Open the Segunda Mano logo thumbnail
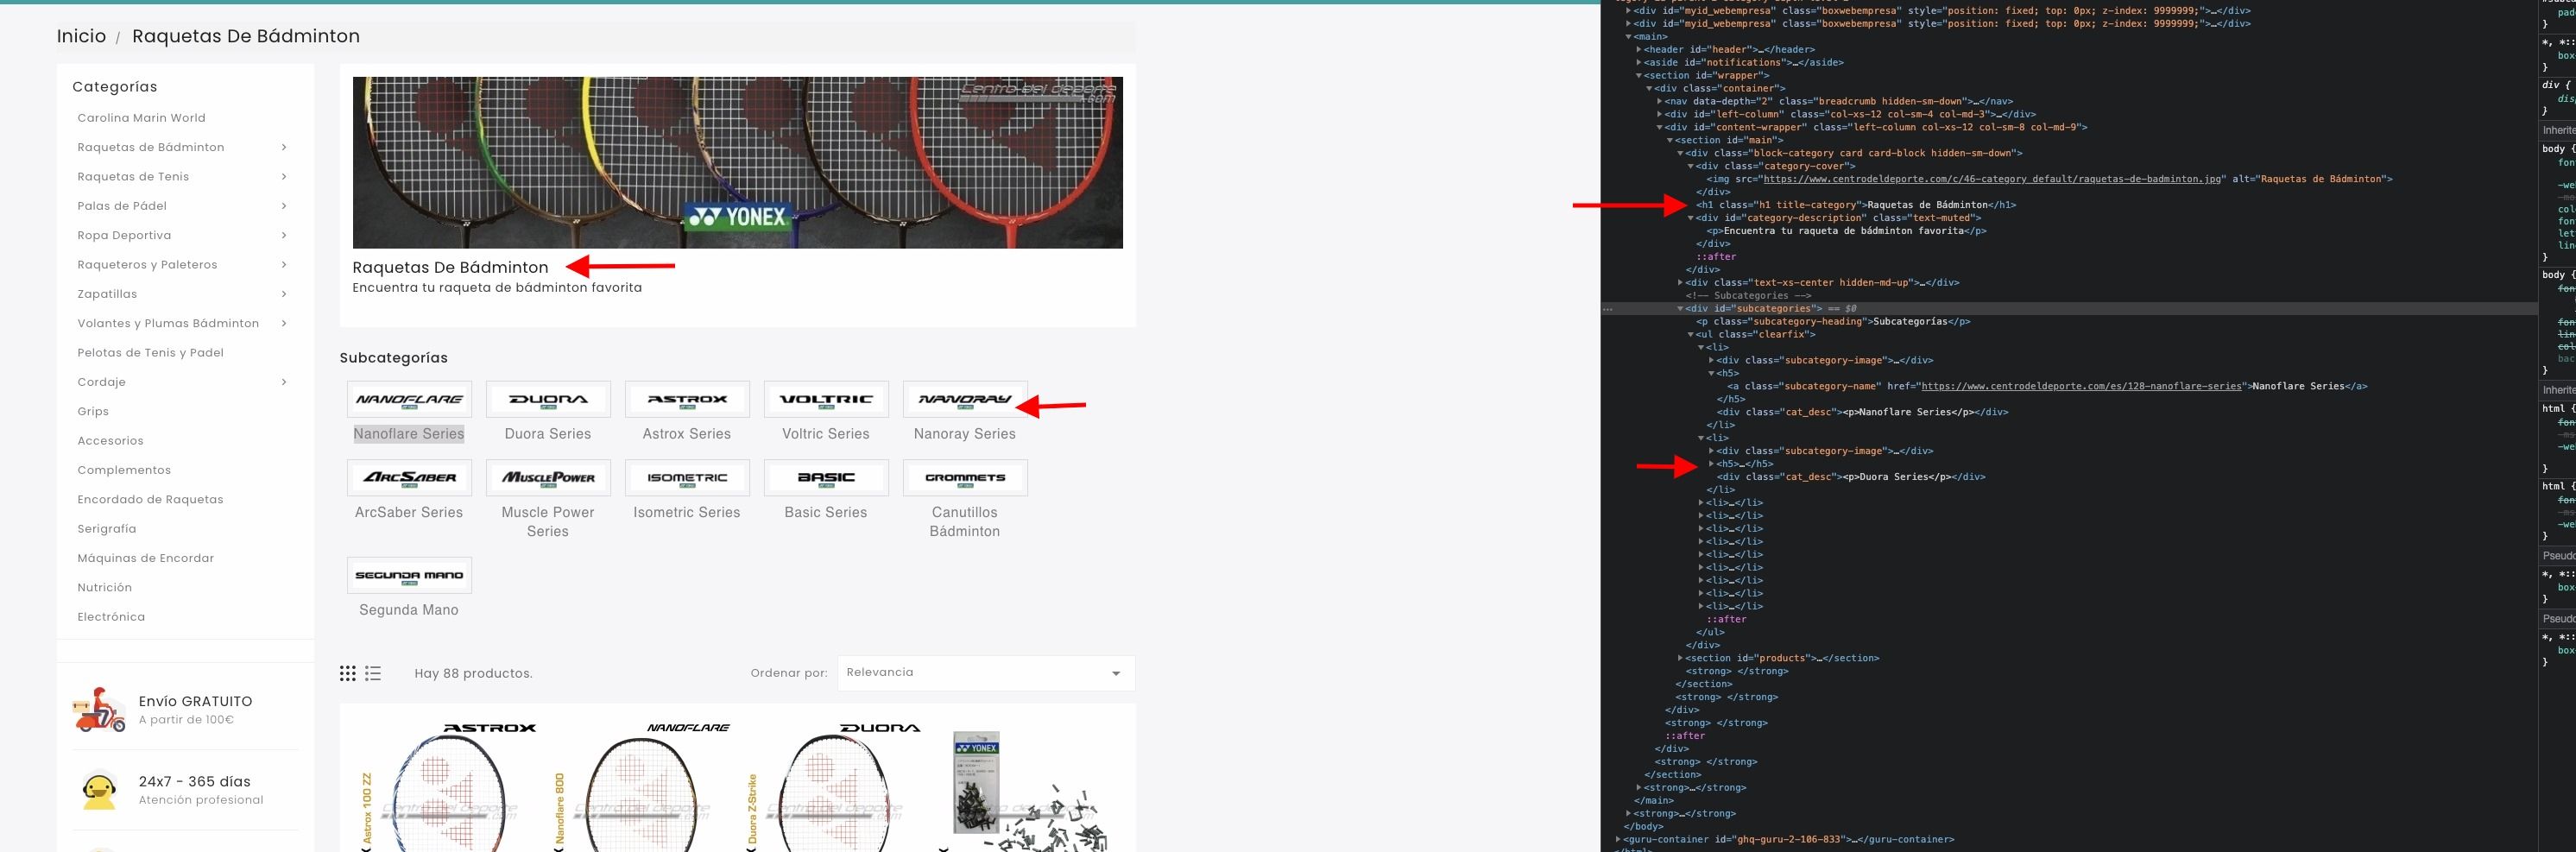The width and height of the screenshot is (2576, 852). (409, 575)
